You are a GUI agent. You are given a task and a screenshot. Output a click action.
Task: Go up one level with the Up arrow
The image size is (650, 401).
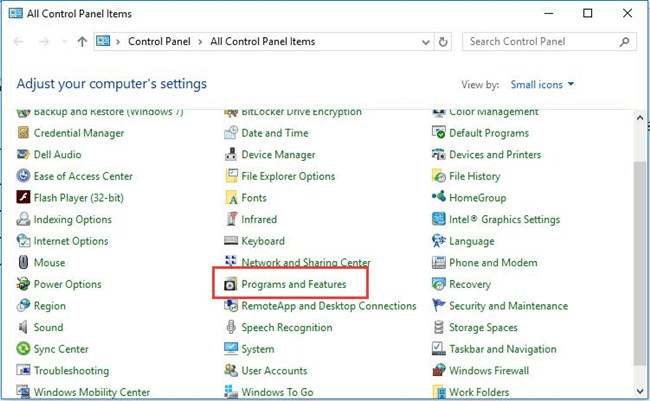click(x=82, y=41)
